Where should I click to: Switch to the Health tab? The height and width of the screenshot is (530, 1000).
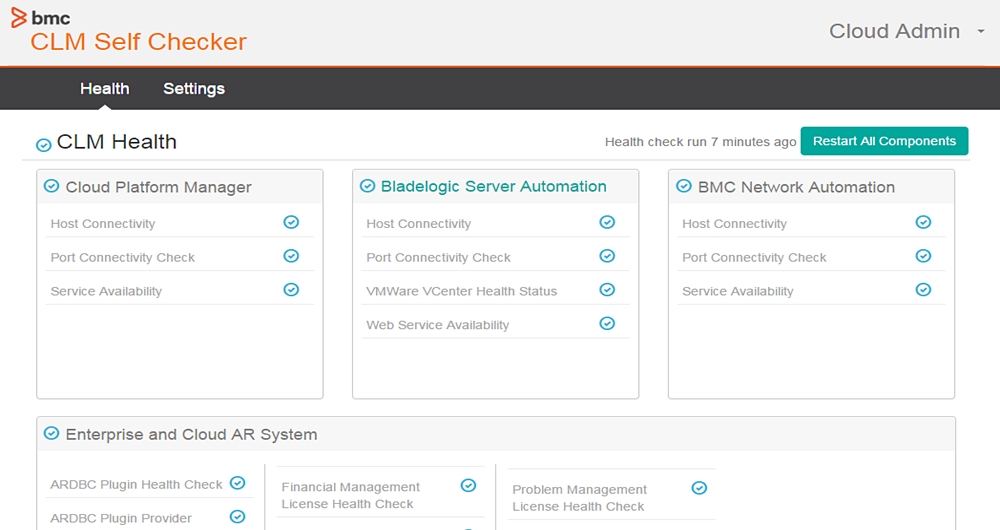click(105, 89)
